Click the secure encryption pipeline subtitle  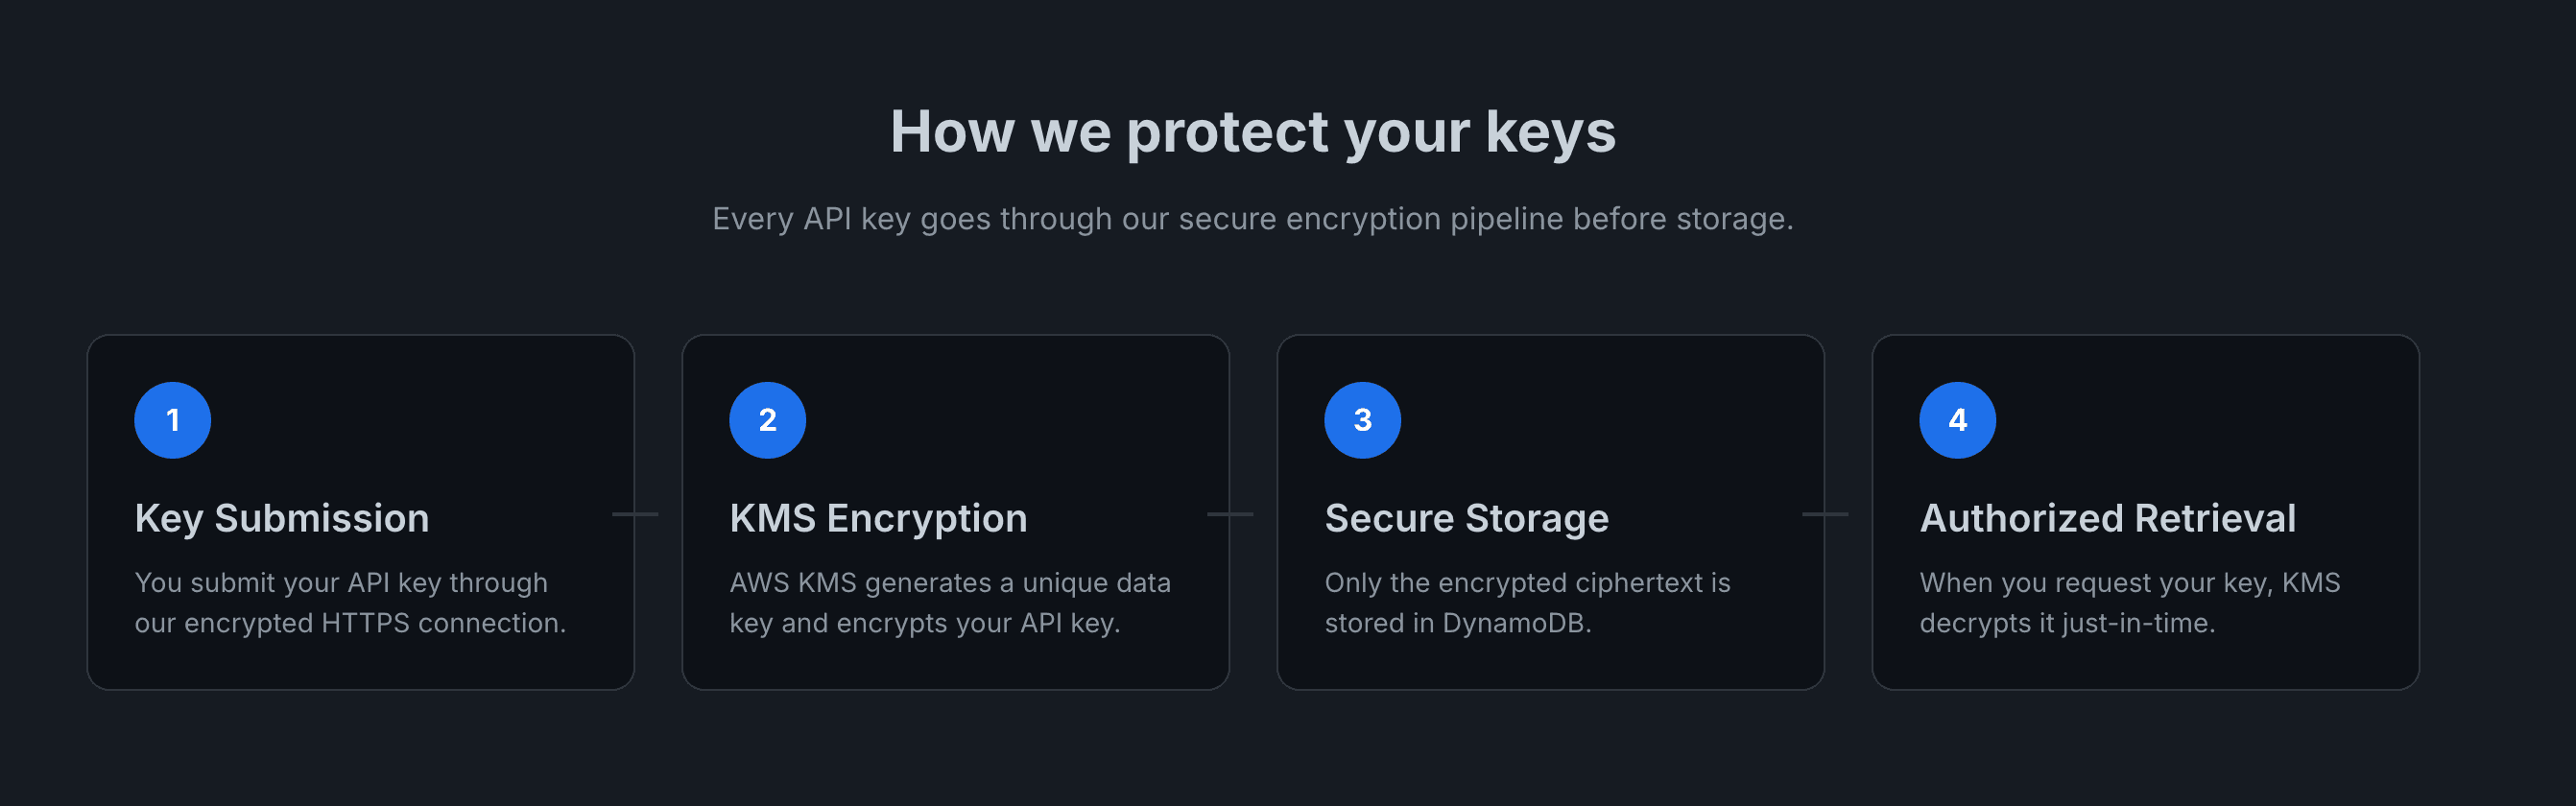click(x=1252, y=219)
